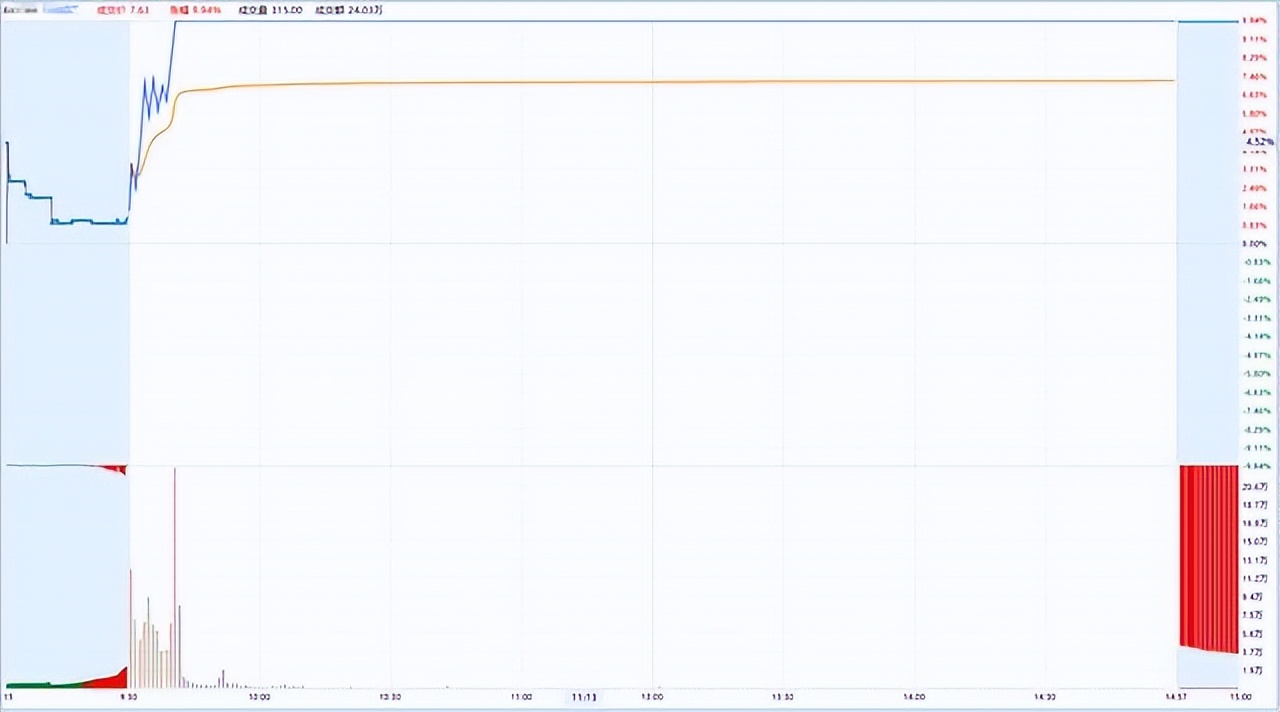Click the 24.03万 turnover value in header
Image resolution: width=1280 pixels, height=712 pixels.
tap(364, 9)
